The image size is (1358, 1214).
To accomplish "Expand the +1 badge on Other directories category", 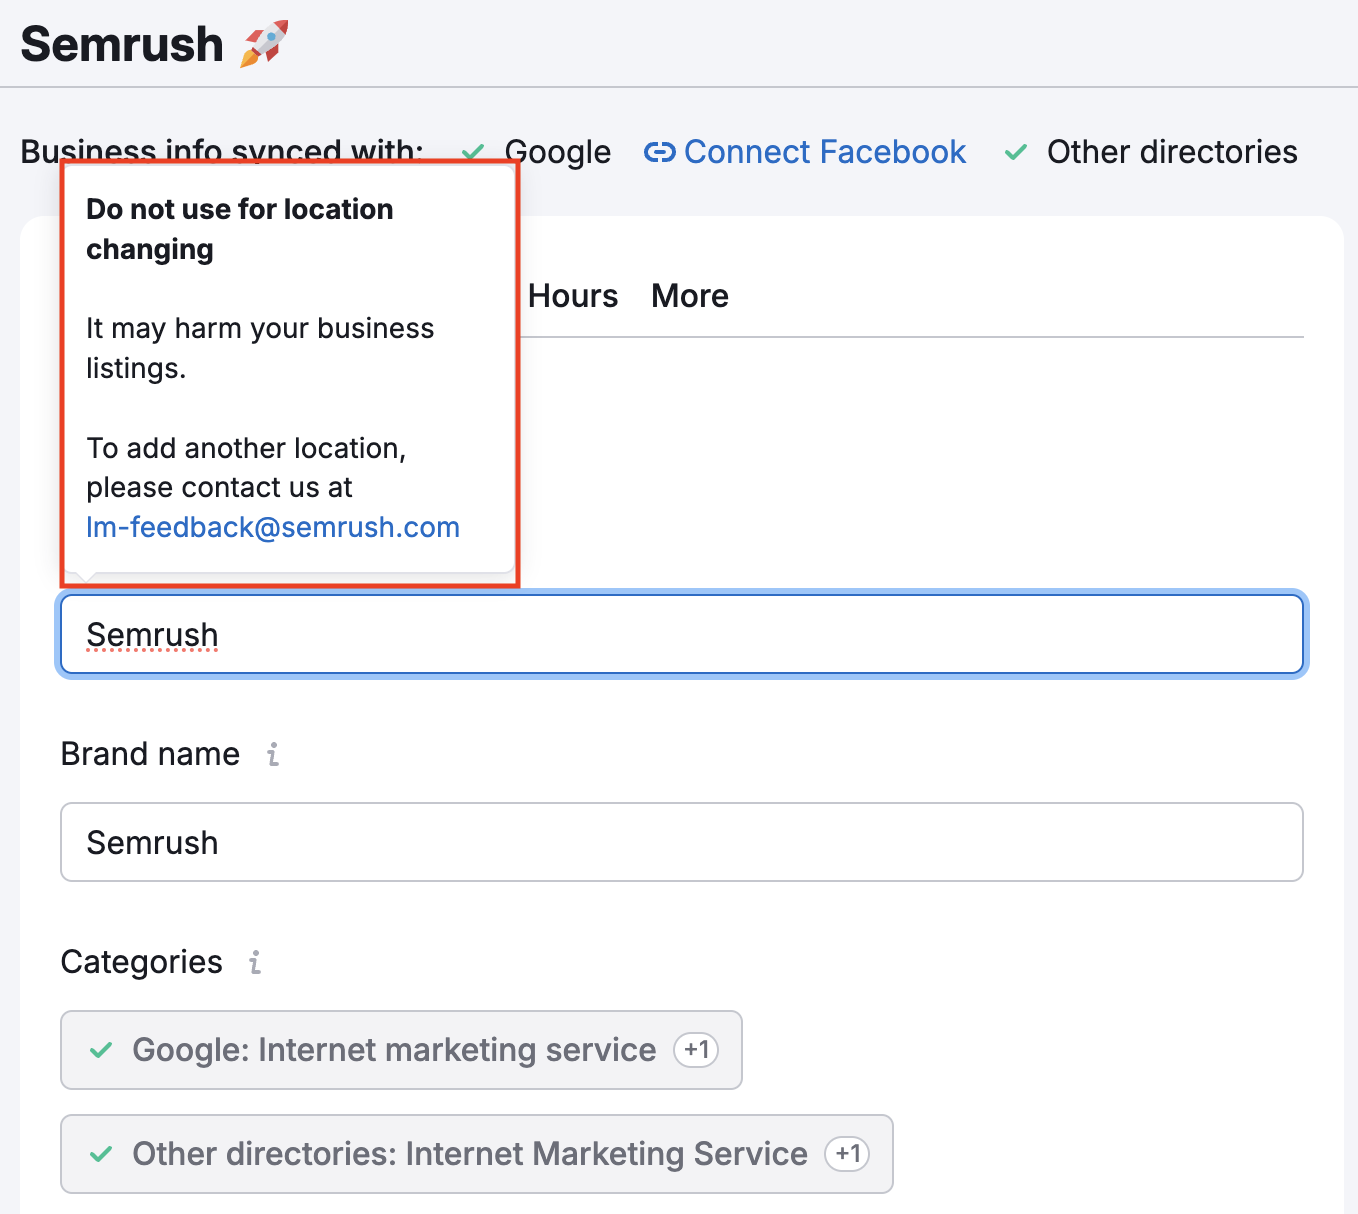I will tap(847, 1154).
